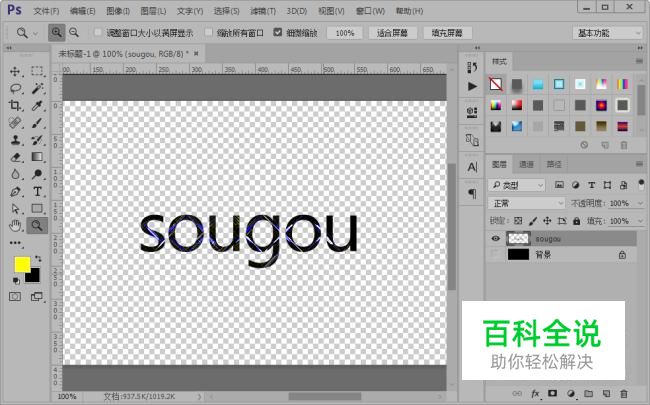Uncheck the scrubby zoom checkbox

pyautogui.click(x=278, y=32)
